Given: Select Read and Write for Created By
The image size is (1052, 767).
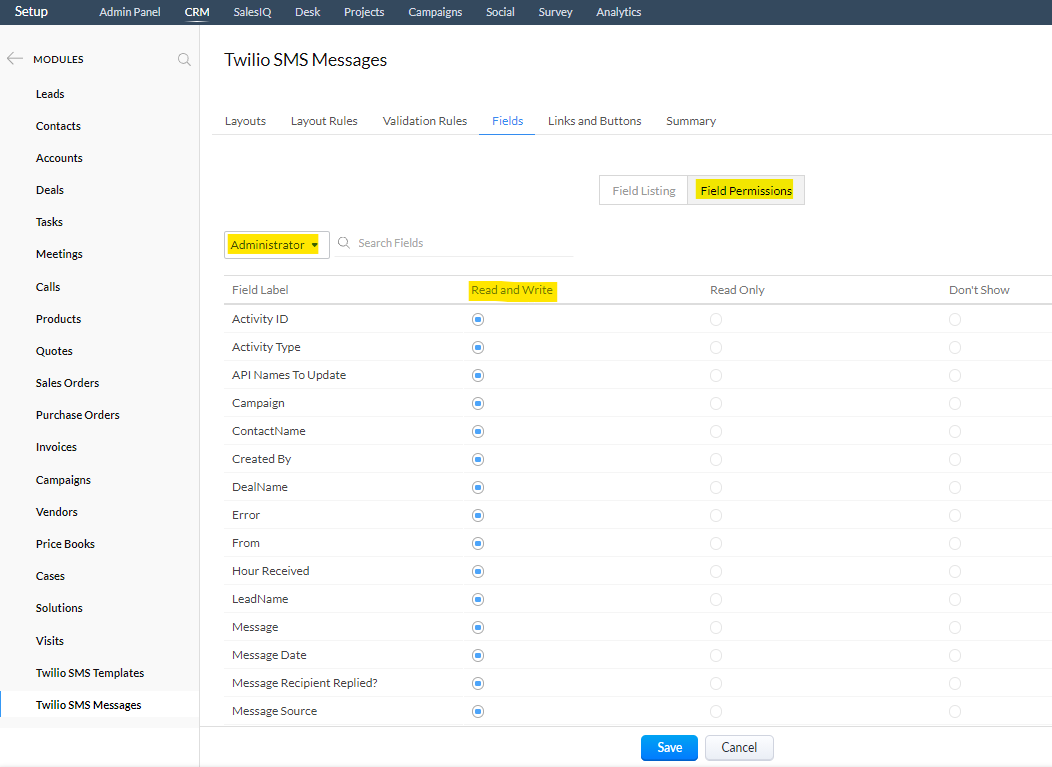Looking at the screenshot, I should (x=478, y=460).
